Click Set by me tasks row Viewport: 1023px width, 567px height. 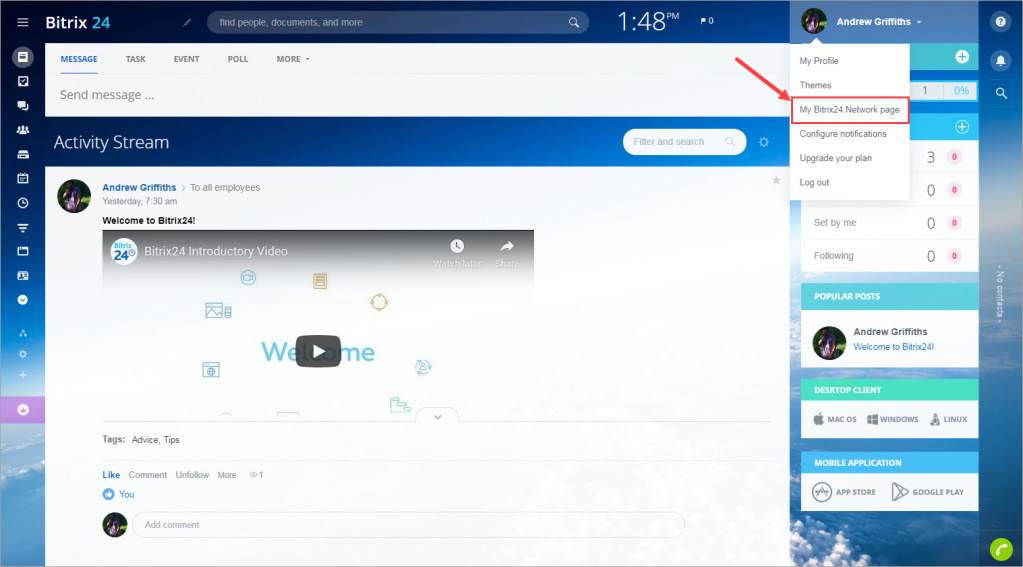889,222
